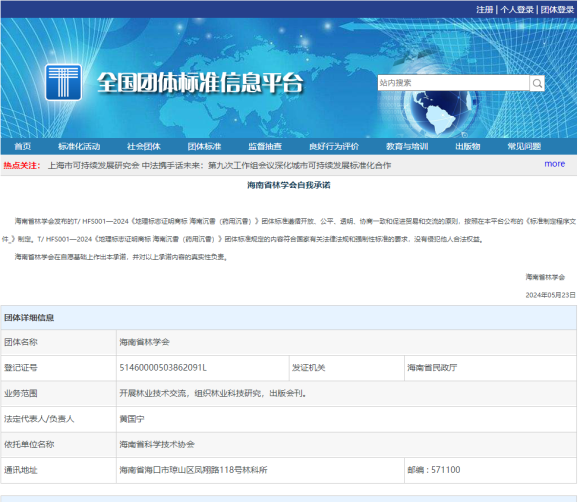
Task: Open the 教育与培训 menu item
Action: click(407, 146)
